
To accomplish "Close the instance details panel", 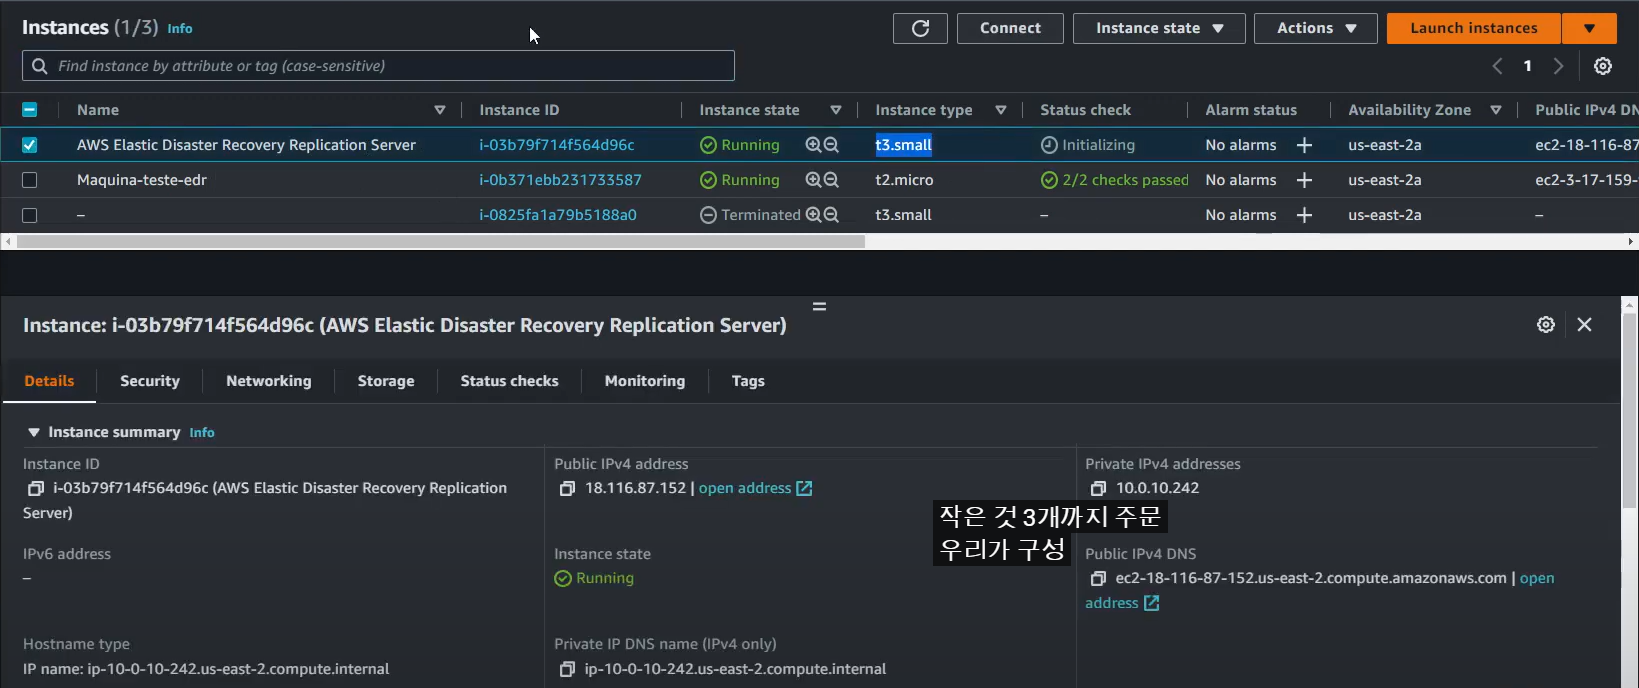I will click(1584, 324).
